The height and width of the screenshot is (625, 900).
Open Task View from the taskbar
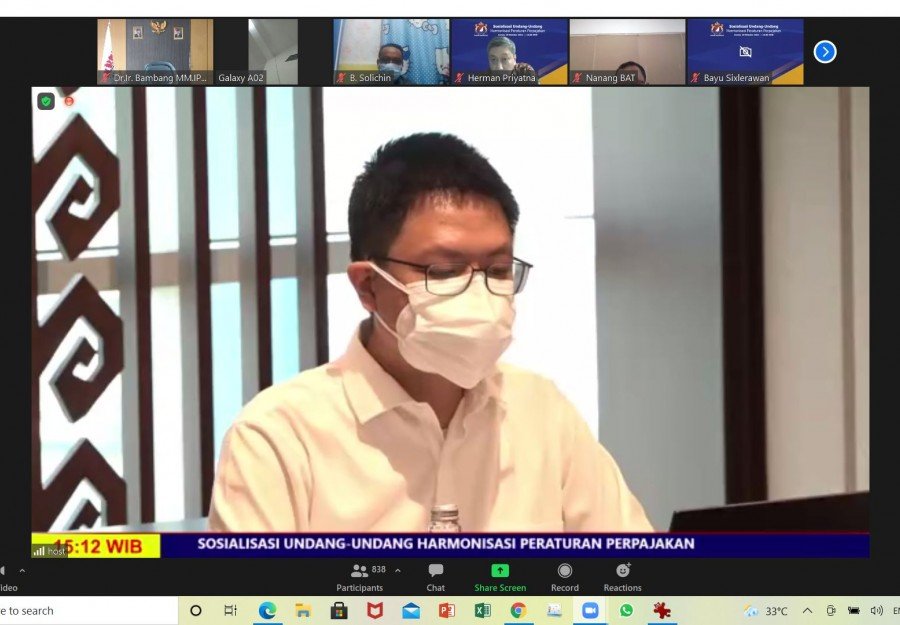pyautogui.click(x=230, y=611)
